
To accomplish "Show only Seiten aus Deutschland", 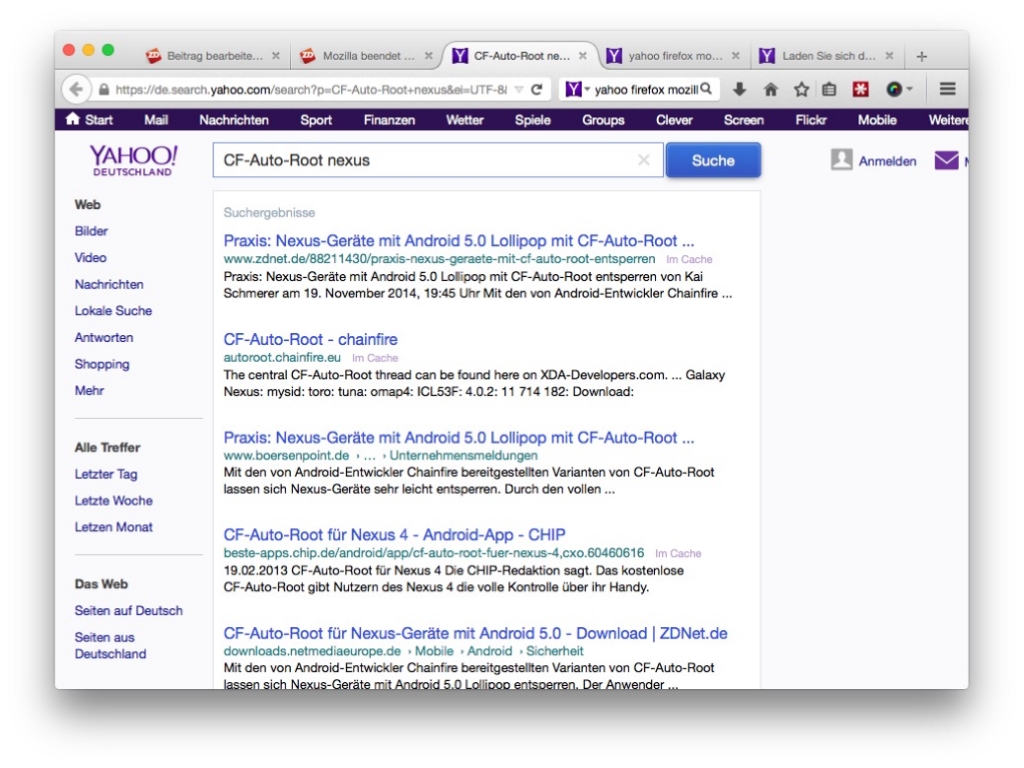I will pyautogui.click(x=110, y=645).
